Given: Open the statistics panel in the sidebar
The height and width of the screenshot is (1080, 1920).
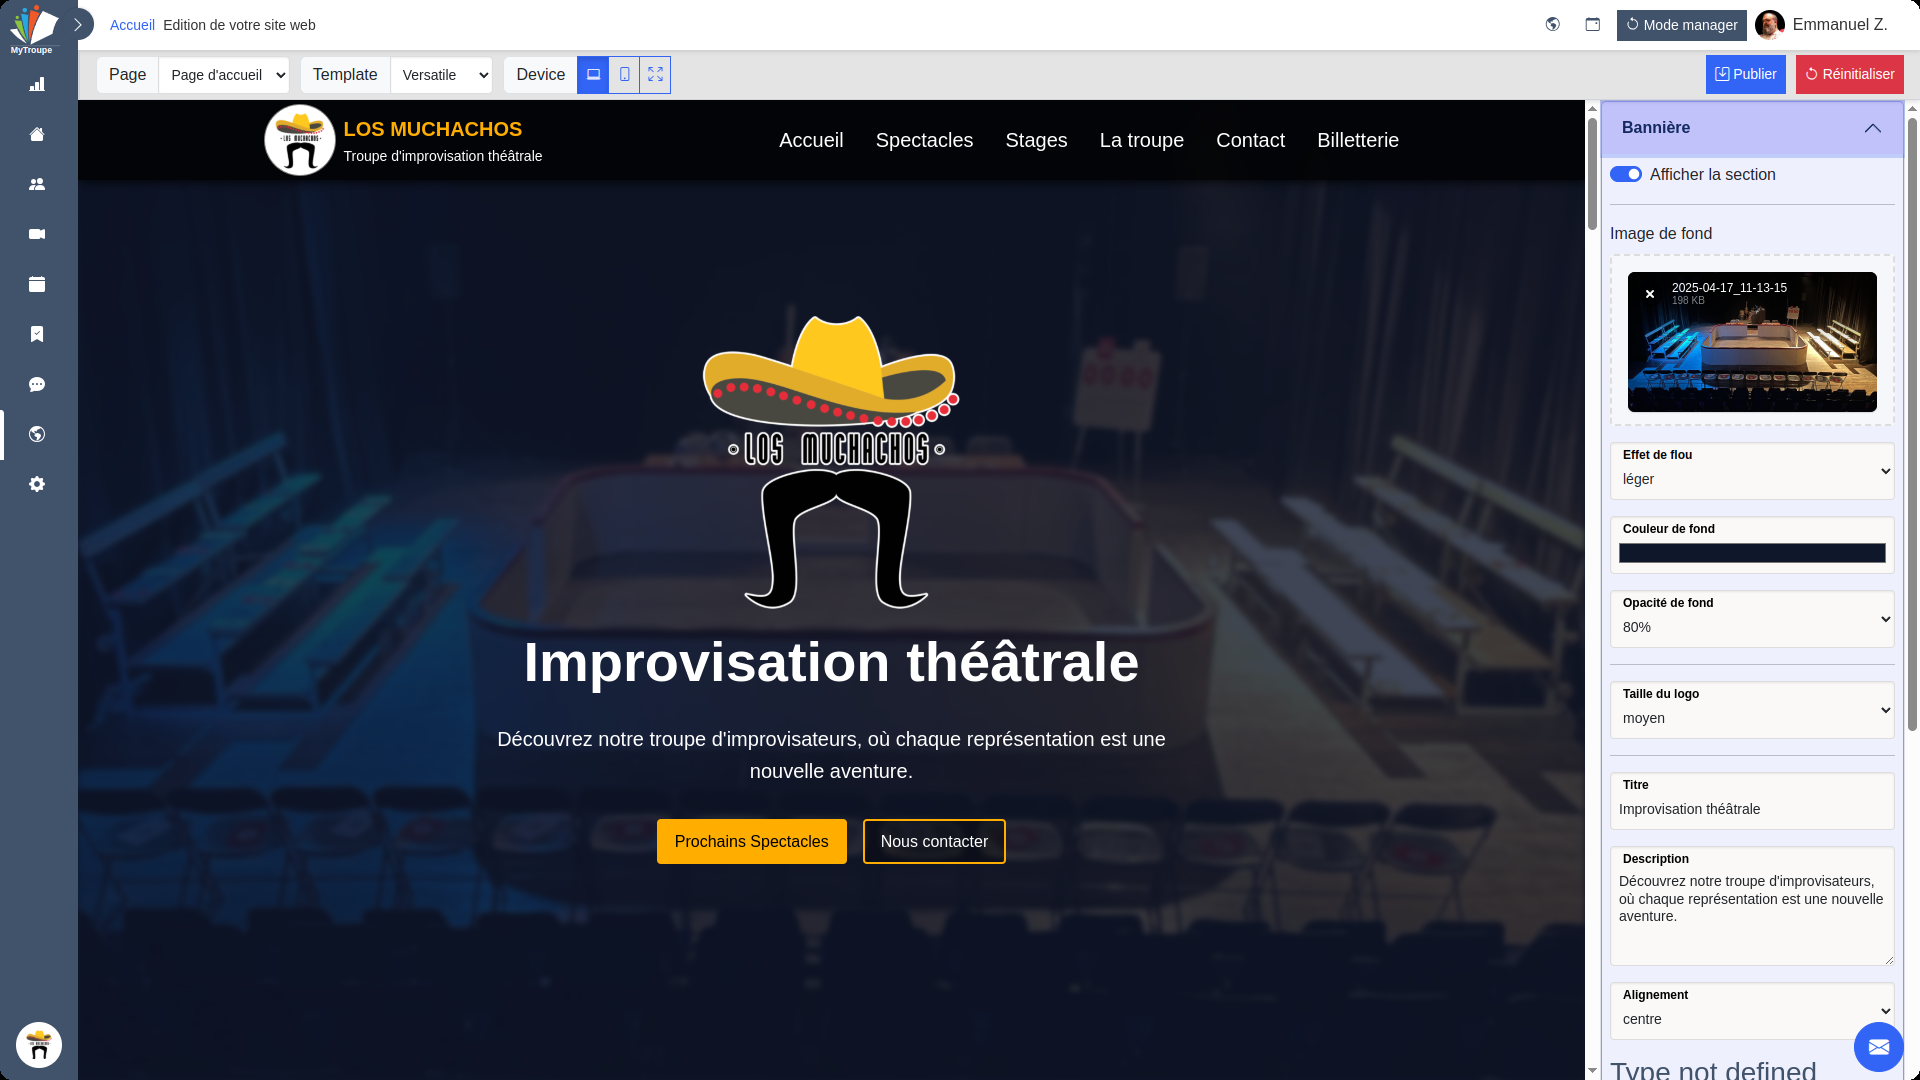Looking at the screenshot, I should pos(37,84).
